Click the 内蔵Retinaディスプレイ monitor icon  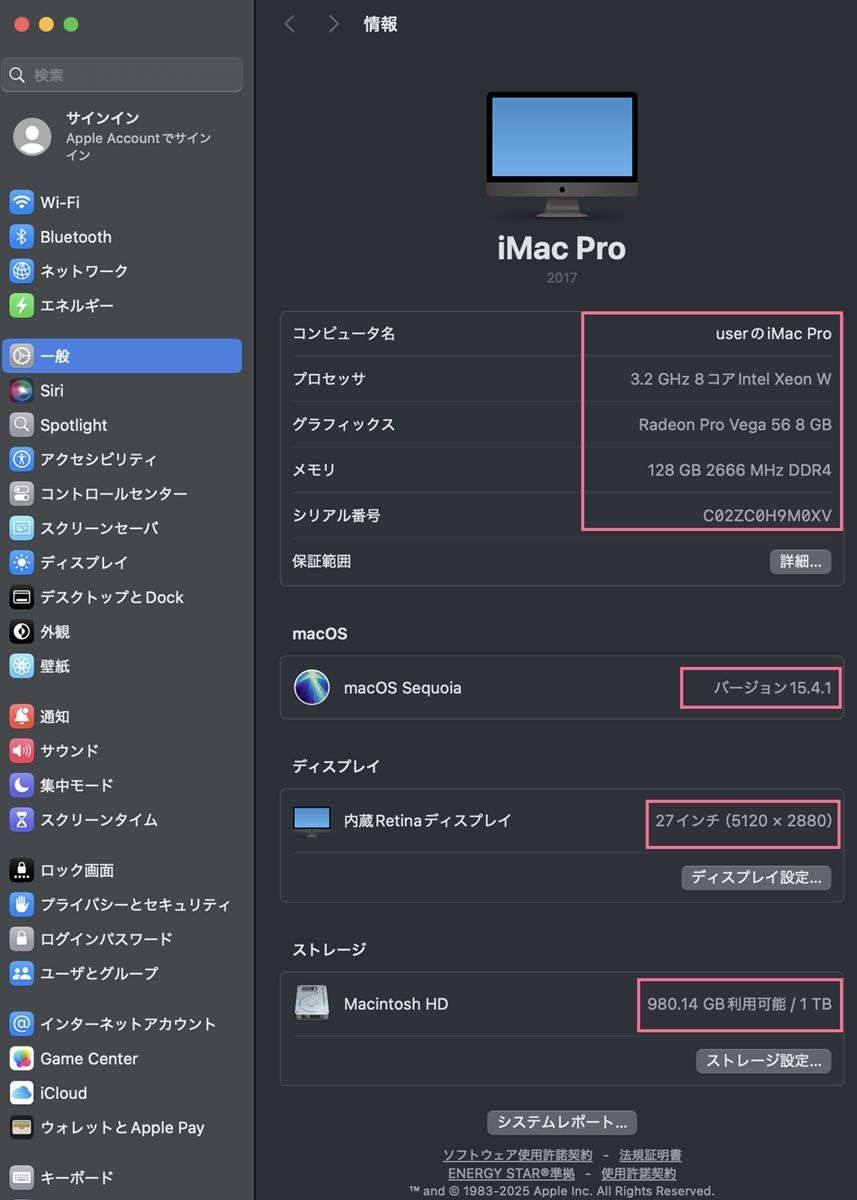(312, 821)
